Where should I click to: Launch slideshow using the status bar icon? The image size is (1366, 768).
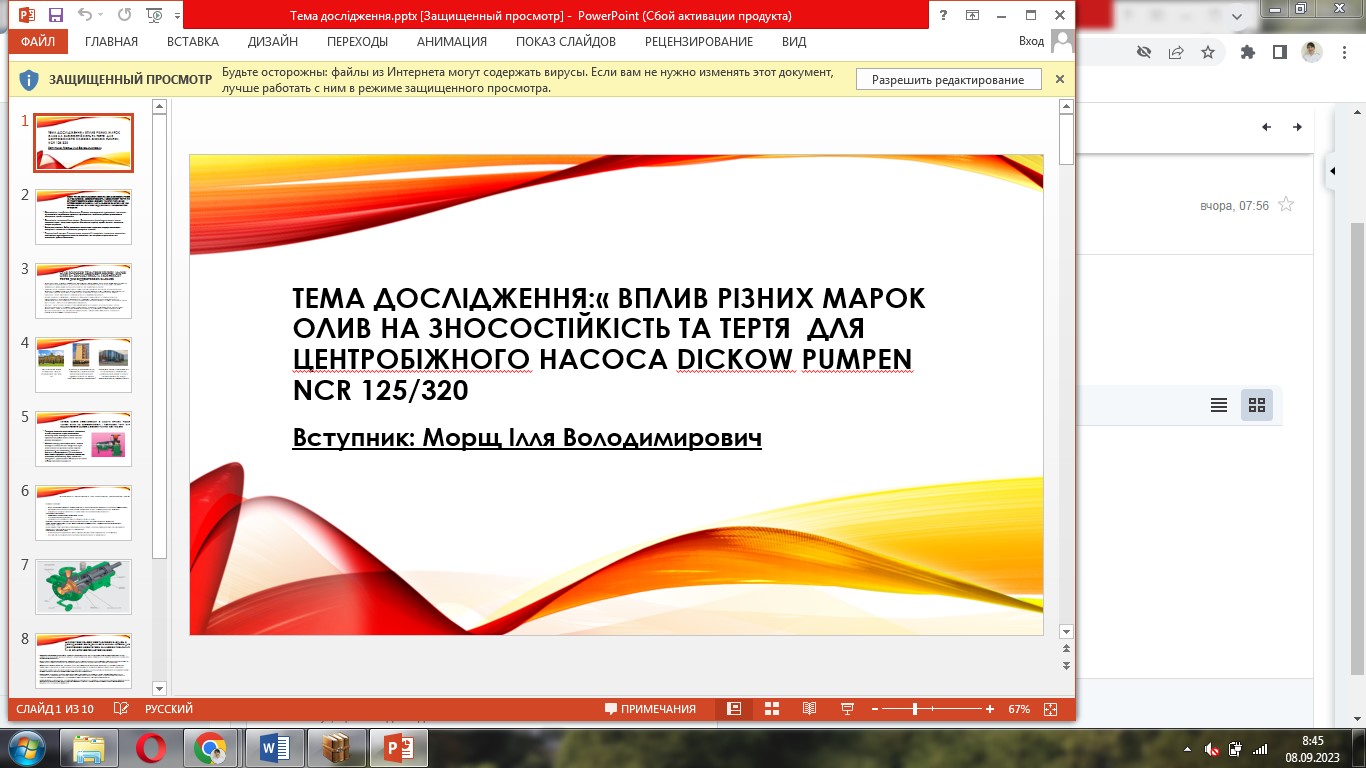click(x=848, y=709)
